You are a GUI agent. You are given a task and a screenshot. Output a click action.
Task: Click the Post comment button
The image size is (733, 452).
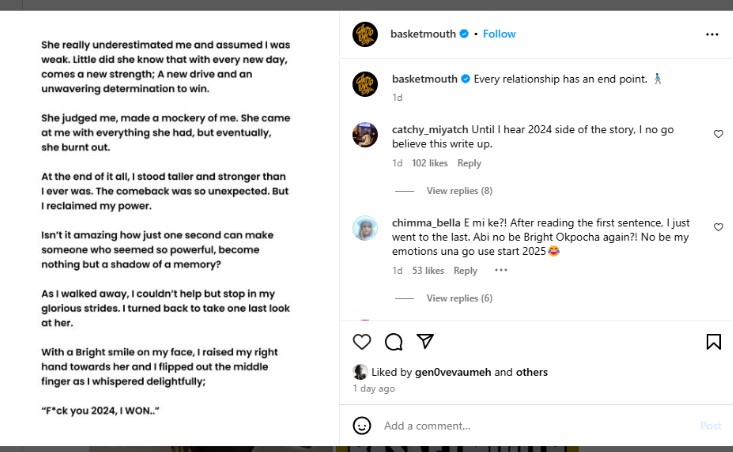pyautogui.click(x=710, y=426)
